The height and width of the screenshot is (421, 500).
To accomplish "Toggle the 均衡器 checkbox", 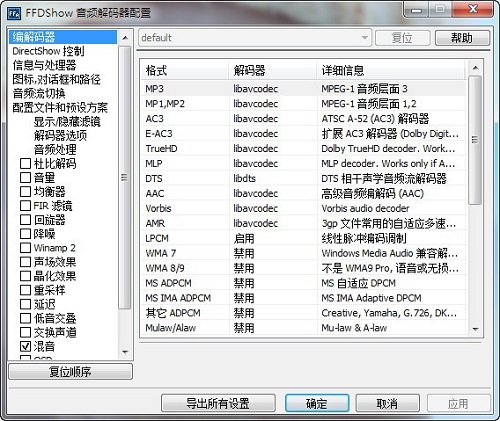I will coord(25,192).
